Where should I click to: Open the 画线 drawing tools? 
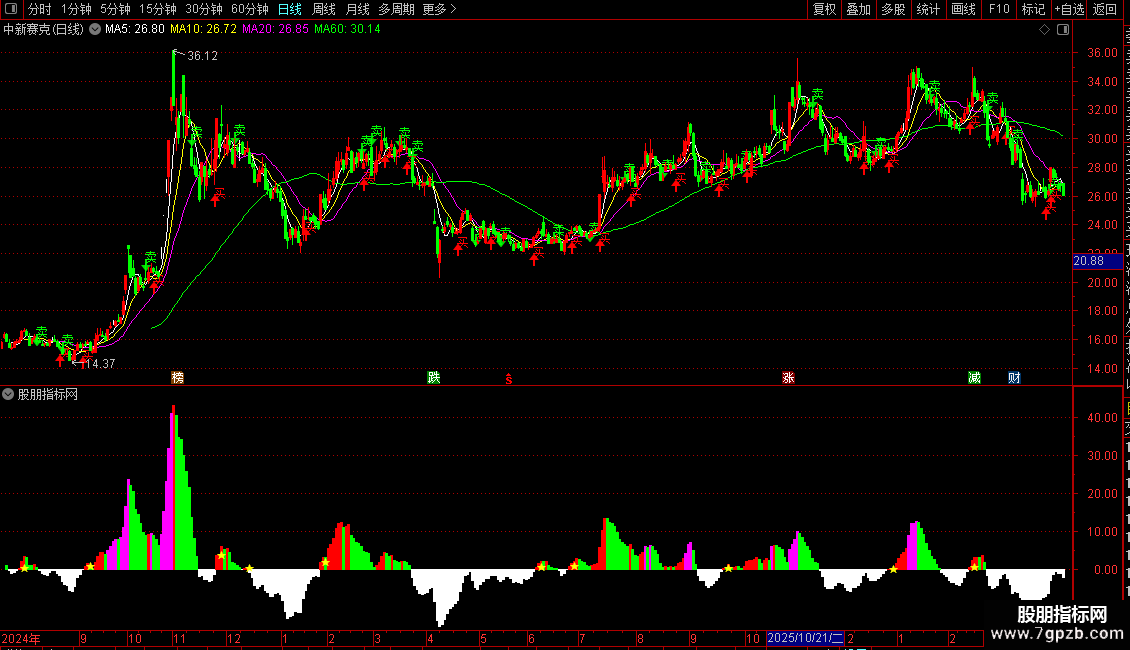click(964, 9)
